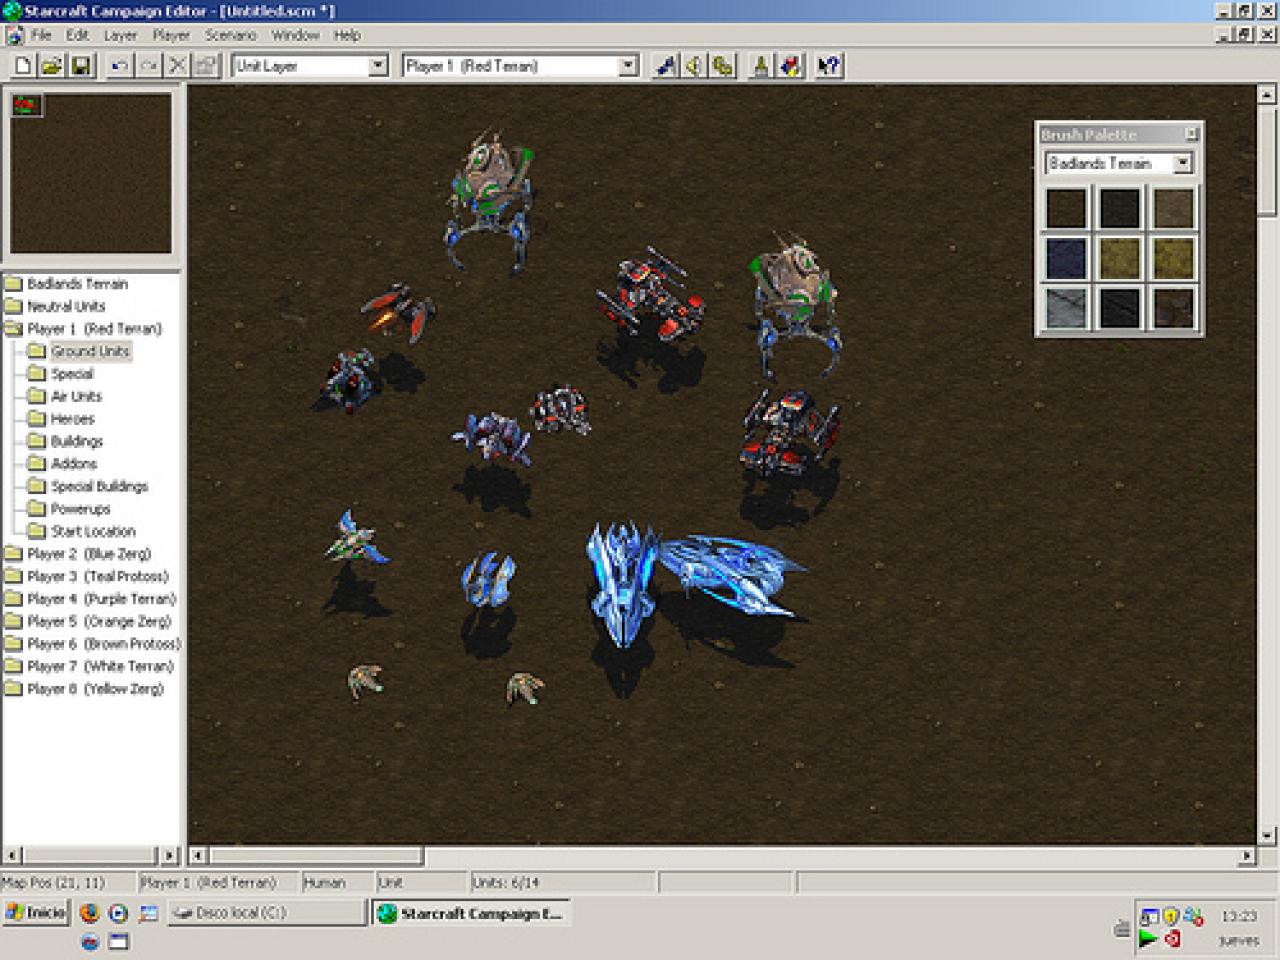The width and height of the screenshot is (1280, 960).
Task: Select the Special folder under Player 1
Action: tap(72, 374)
